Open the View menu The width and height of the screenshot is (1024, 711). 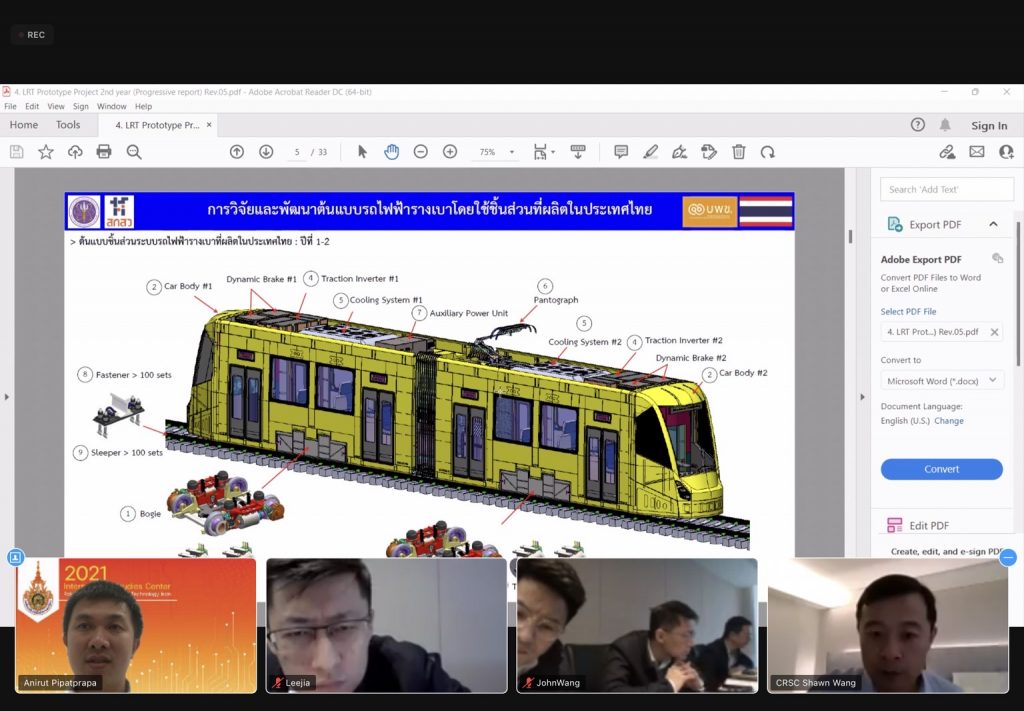coord(56,106)
